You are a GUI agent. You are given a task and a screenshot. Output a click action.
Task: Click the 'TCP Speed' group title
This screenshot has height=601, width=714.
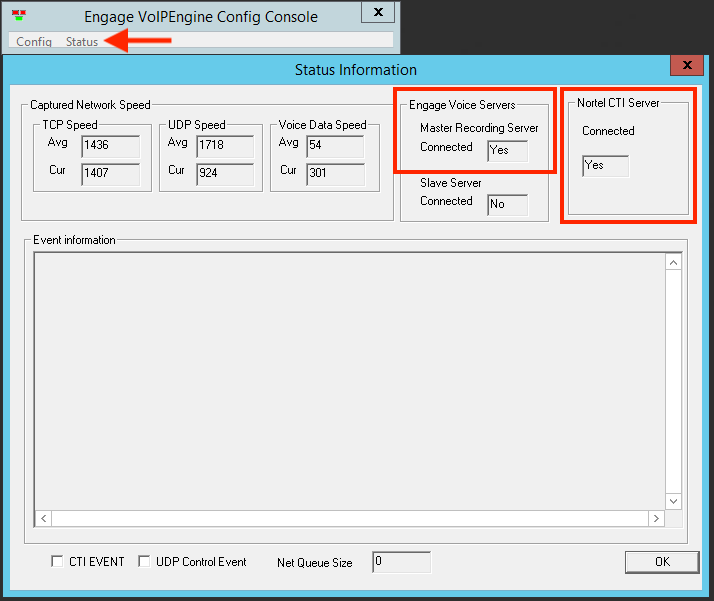point(70,125)
